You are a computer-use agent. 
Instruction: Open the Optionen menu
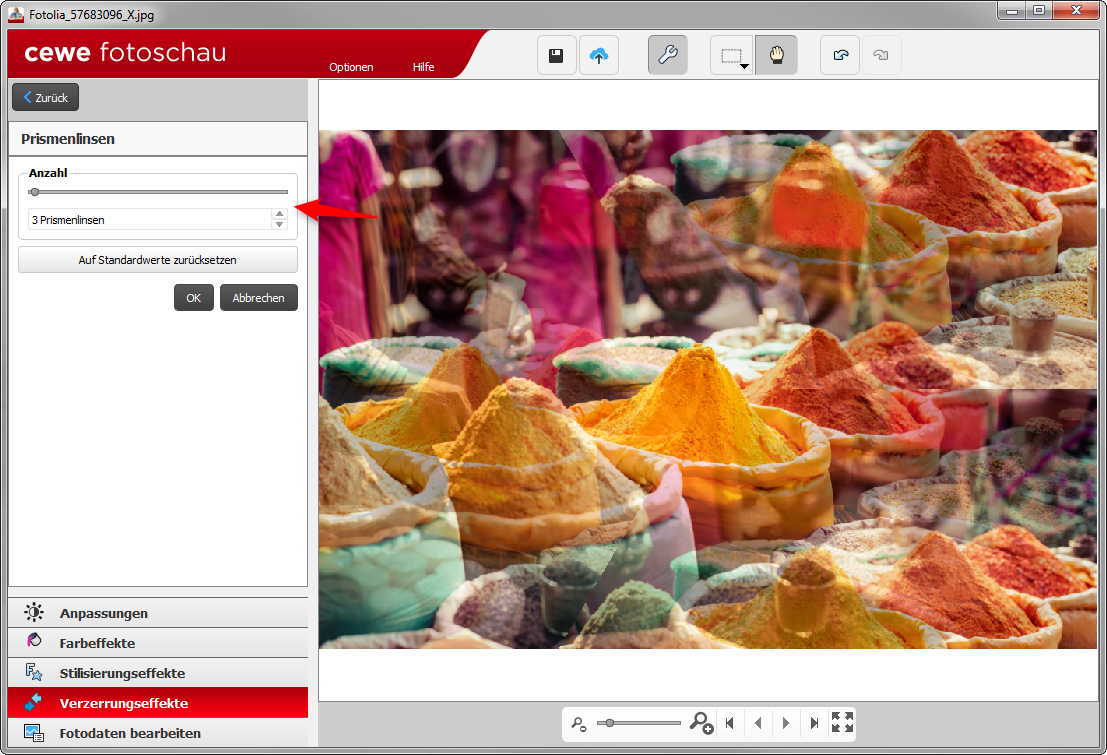(x=351, y=67)
